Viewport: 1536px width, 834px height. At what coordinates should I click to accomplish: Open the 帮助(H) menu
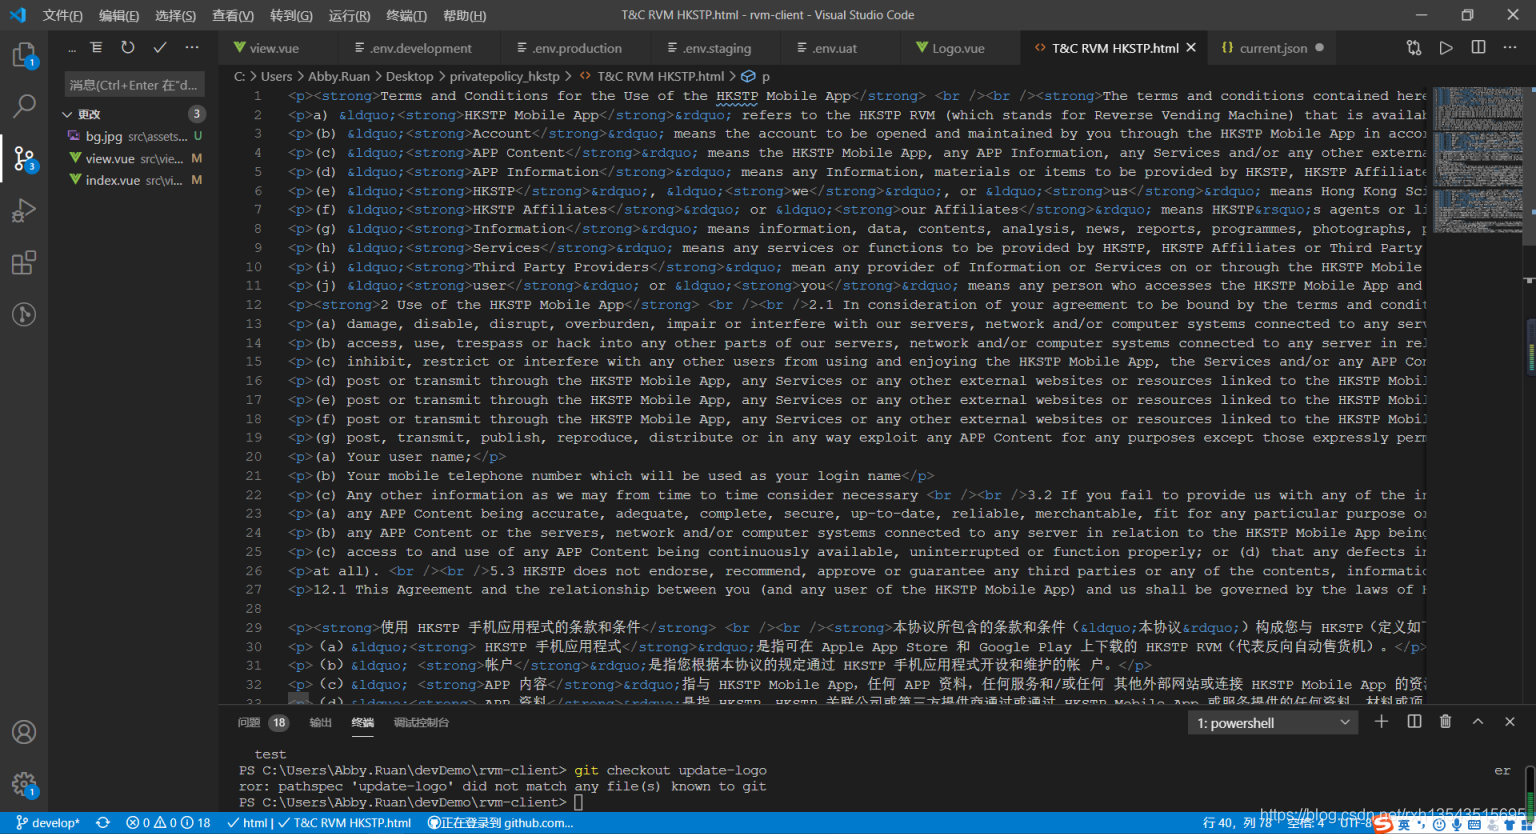(464, 15)
